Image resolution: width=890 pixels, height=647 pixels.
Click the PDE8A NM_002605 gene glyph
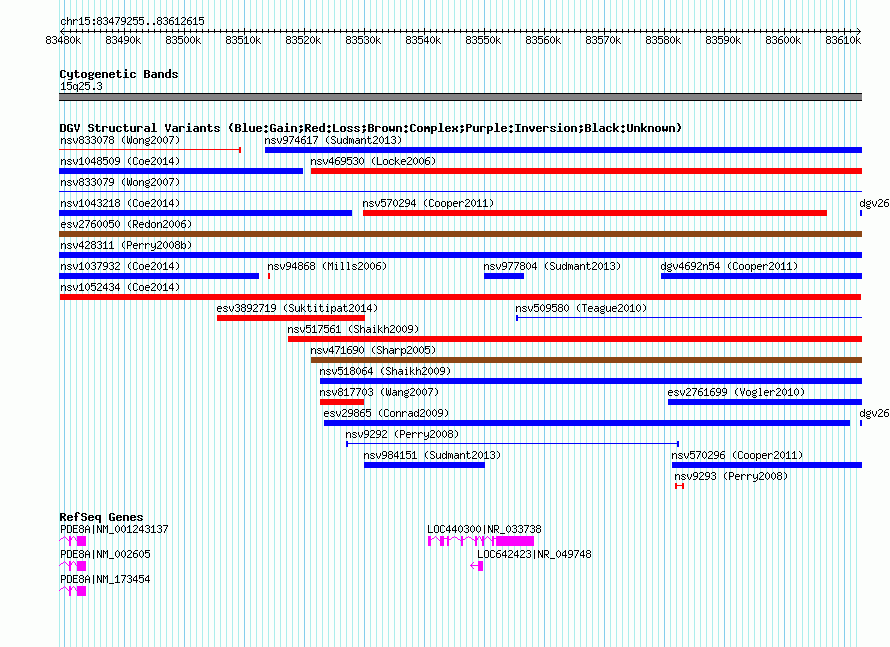[x=73, y=566]
